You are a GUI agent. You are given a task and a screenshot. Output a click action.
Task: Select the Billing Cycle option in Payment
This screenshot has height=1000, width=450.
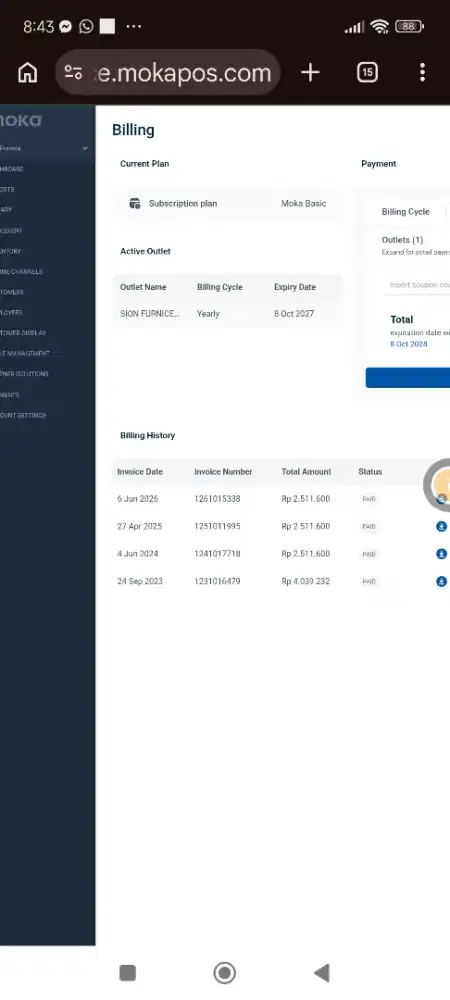pos(405,212)
